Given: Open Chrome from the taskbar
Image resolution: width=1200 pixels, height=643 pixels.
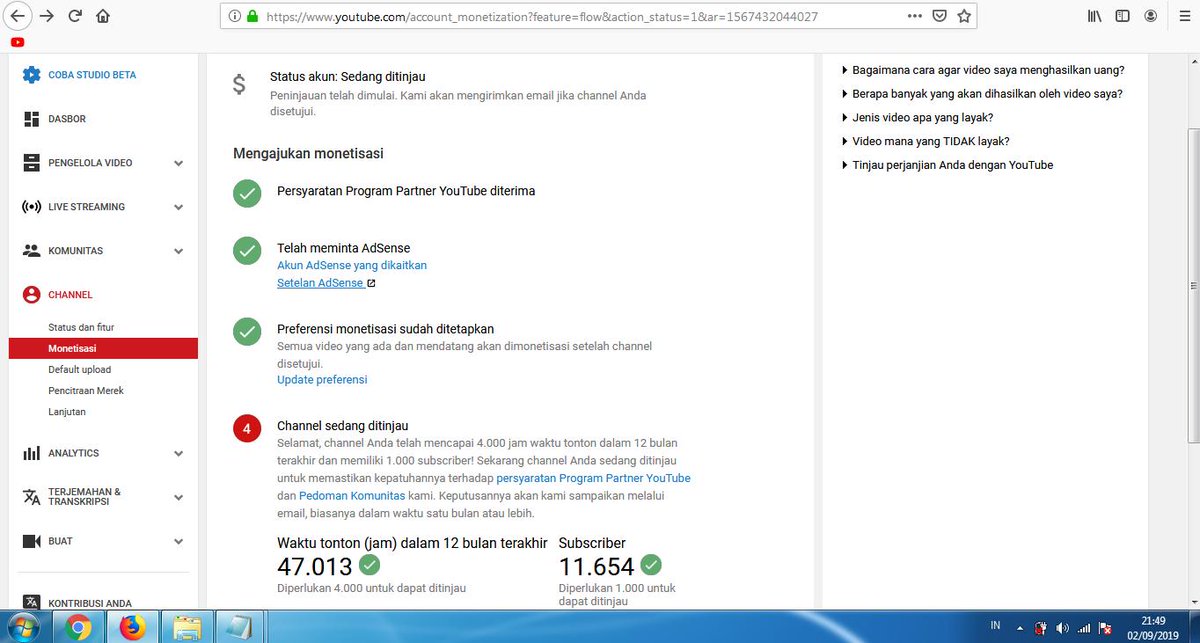Looking at the screenshot, I should (x=79, y=628).
